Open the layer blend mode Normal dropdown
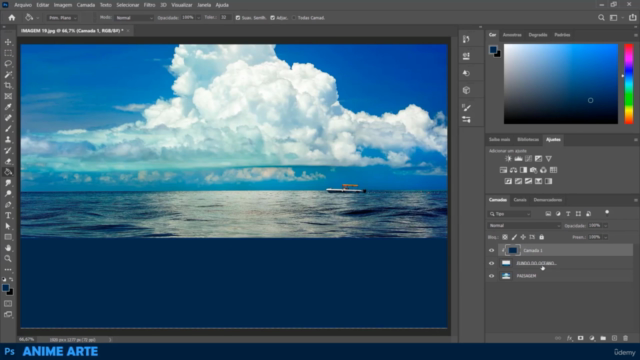The image size is (640, 360). point(524,226)
